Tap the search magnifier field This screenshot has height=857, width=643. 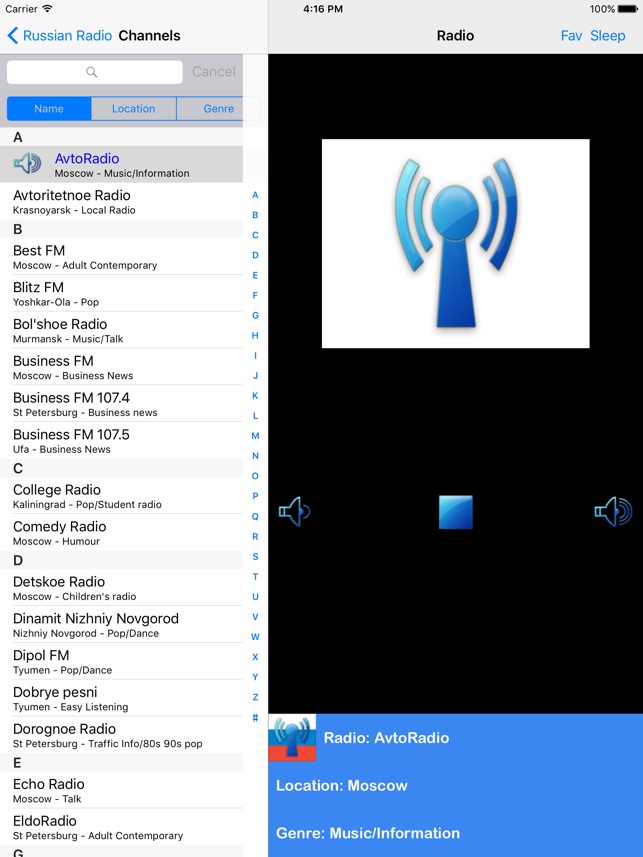point(94,72)
